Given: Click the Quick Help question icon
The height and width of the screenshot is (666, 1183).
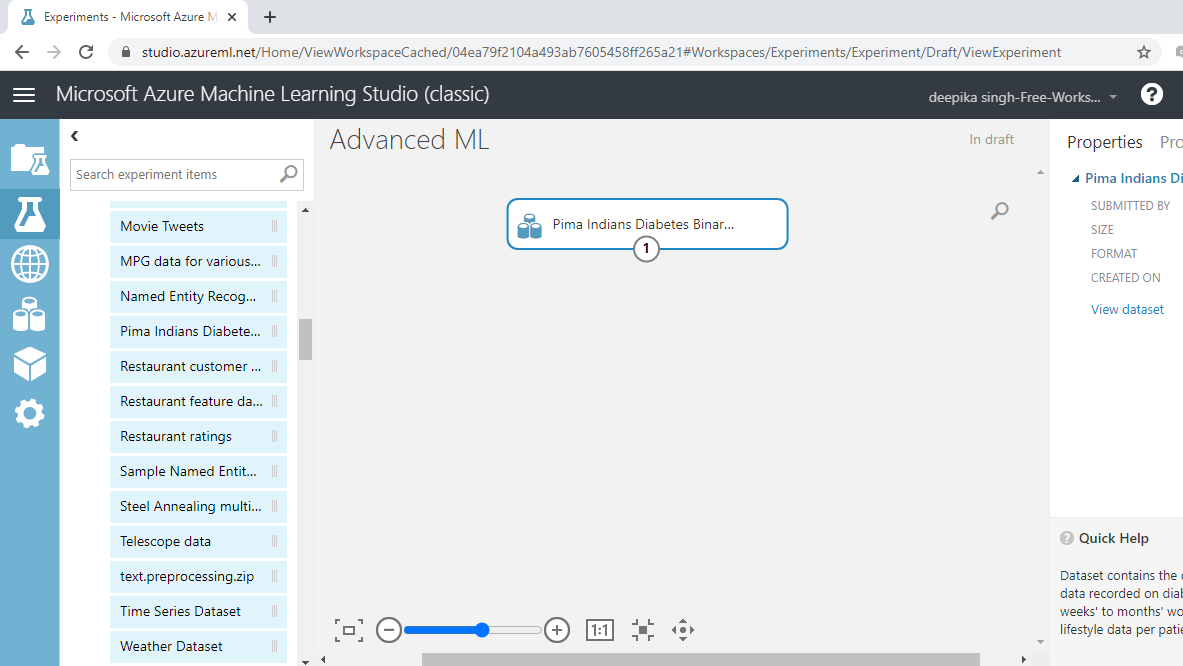Looking at the screenshot, I should pos(1067,538).
